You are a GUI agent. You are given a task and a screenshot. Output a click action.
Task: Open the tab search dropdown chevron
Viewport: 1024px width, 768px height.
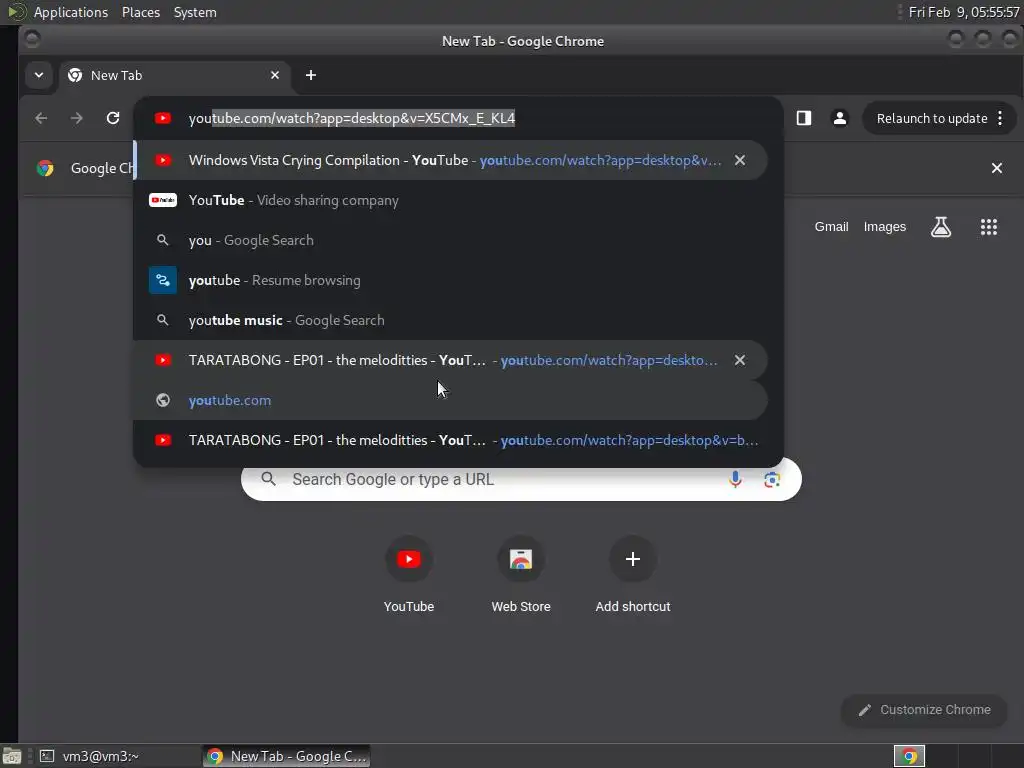(x=39, y=75)
